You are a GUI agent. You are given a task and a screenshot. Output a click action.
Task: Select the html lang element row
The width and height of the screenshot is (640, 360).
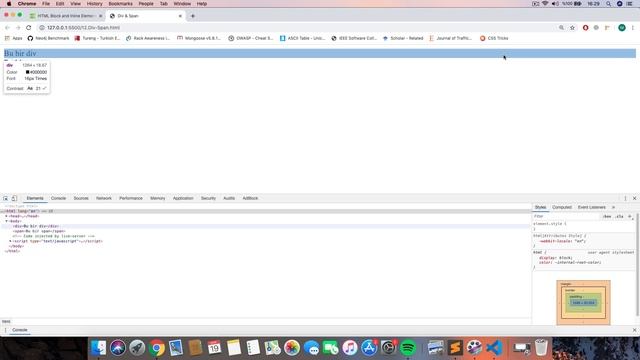click(x=265, y=211)
